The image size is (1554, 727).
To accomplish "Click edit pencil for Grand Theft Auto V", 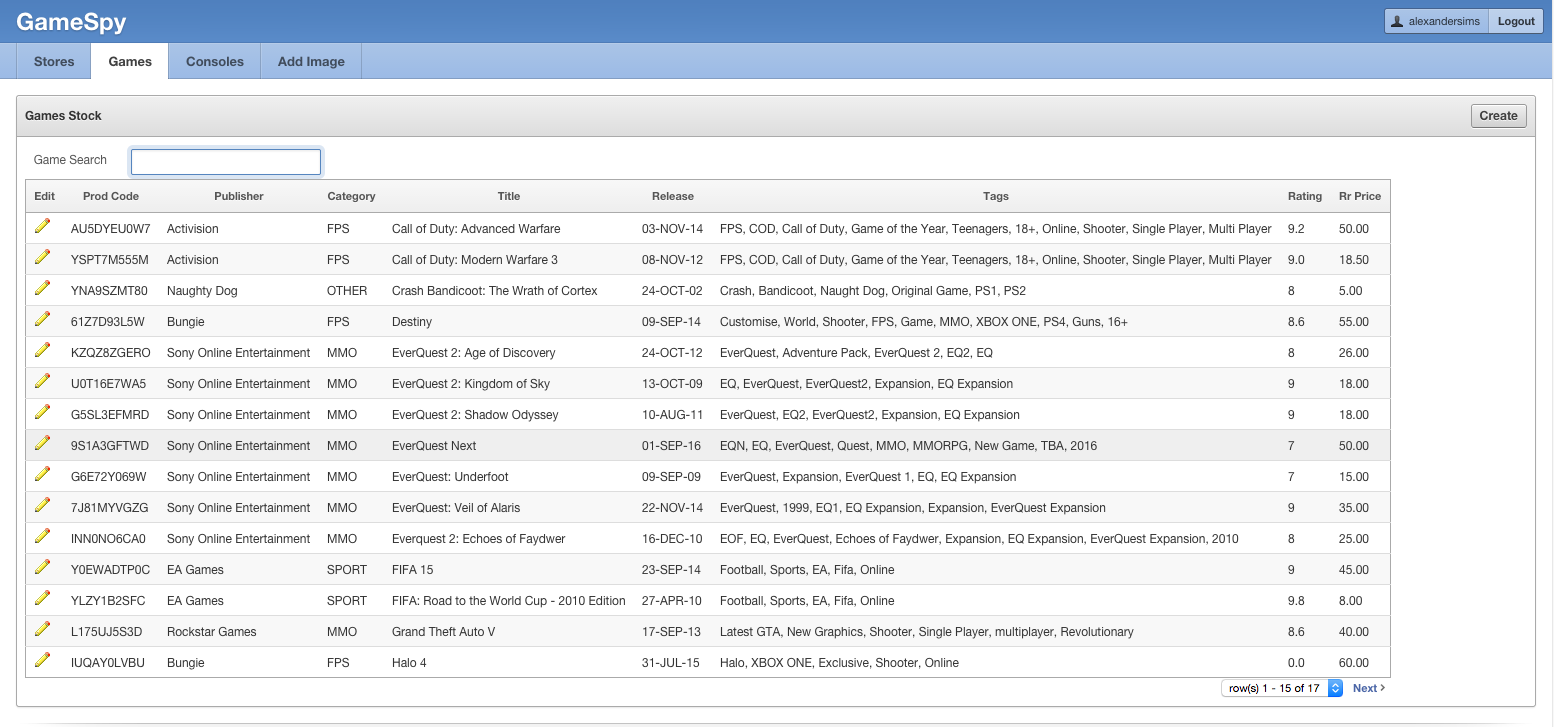I will [x=42, y=629].
